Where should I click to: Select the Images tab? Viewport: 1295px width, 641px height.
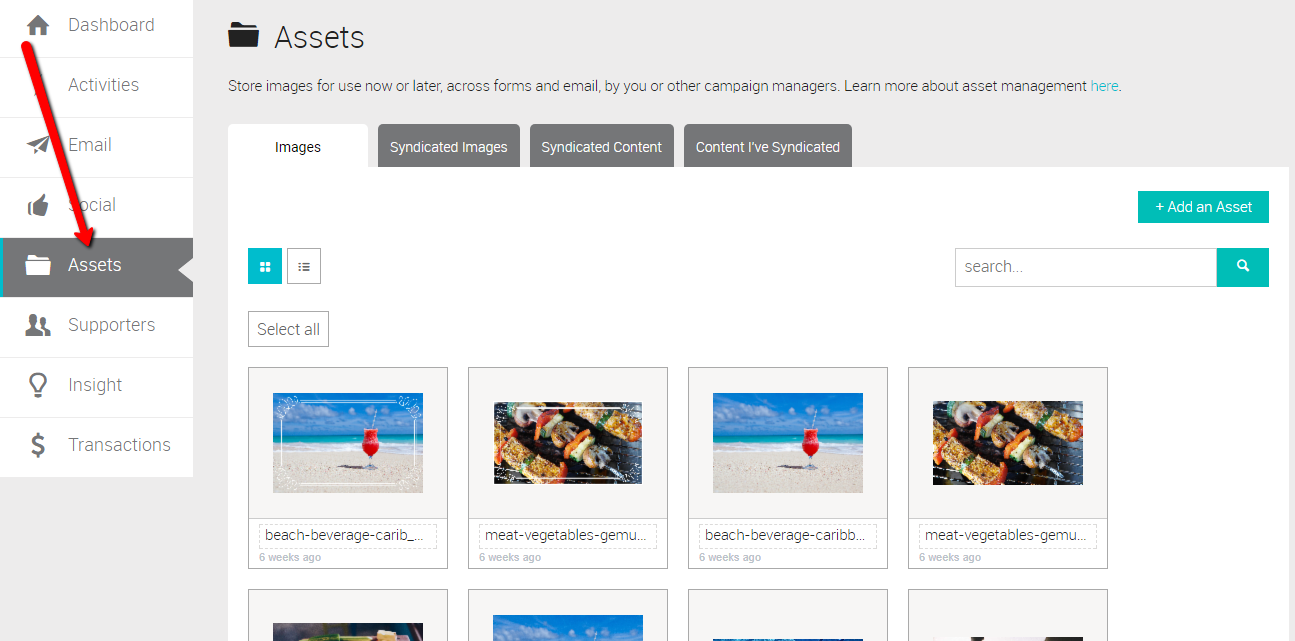coord(298,147)
